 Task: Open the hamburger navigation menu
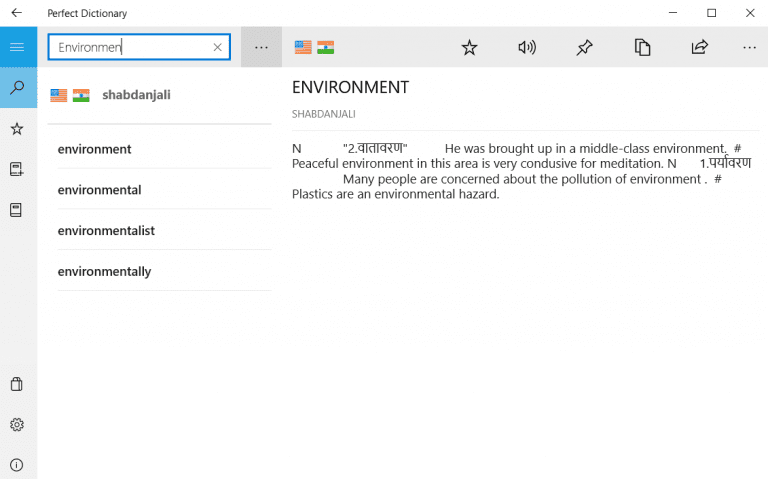[x=17, y=47]
